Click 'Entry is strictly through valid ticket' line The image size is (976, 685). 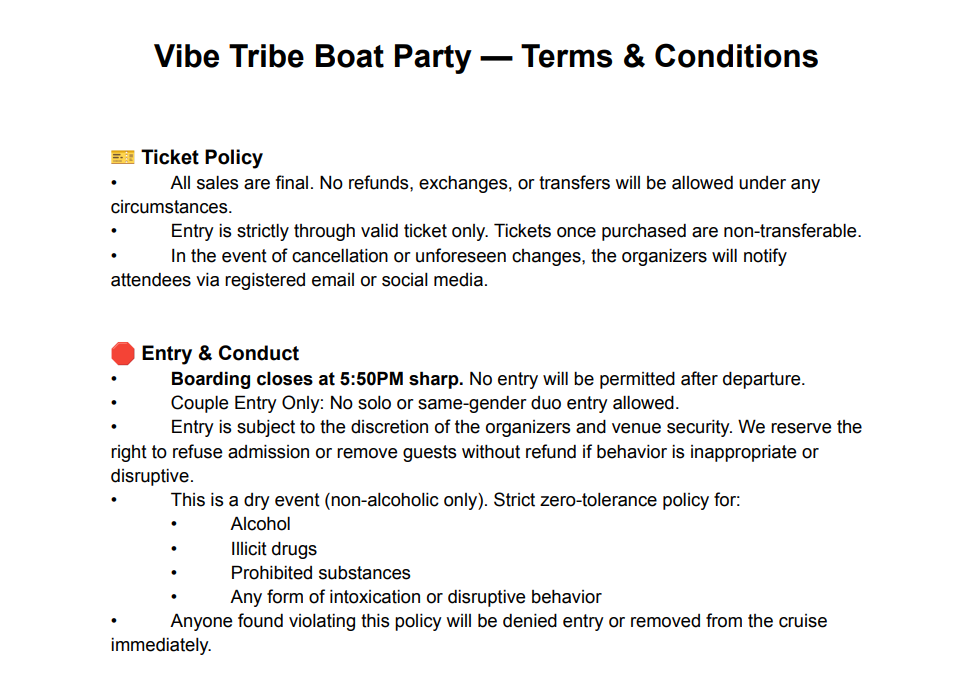pos(516,231)
